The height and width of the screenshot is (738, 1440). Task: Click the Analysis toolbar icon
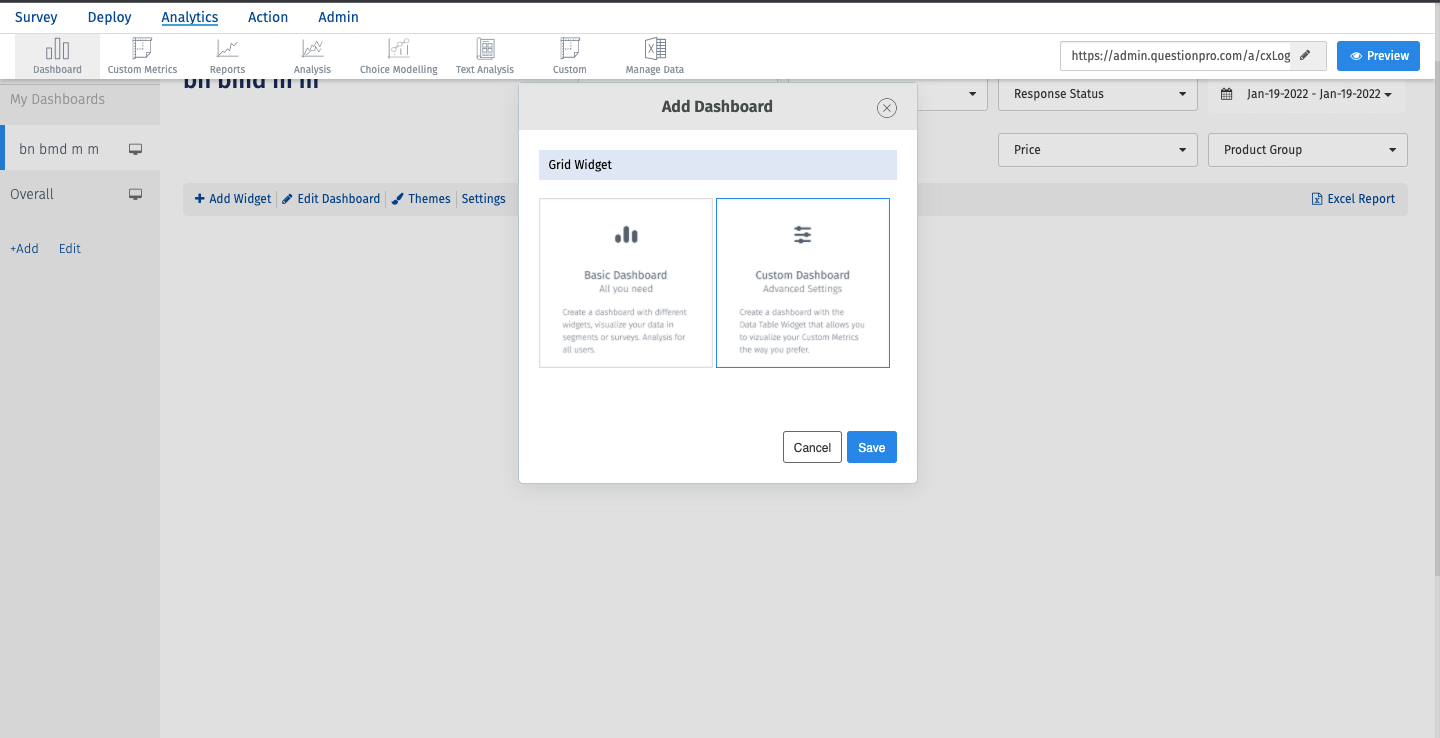point(312,54)
